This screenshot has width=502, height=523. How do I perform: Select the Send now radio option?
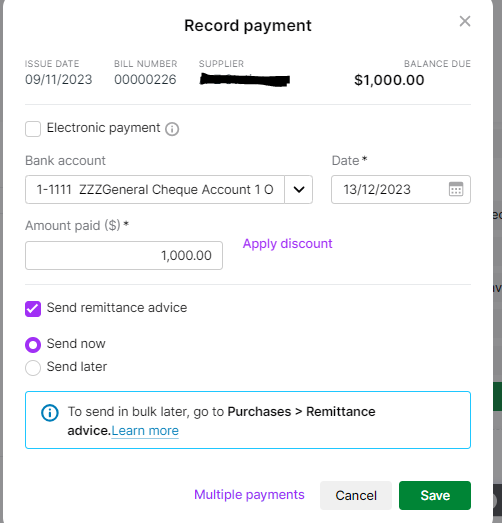coord(33,345)
